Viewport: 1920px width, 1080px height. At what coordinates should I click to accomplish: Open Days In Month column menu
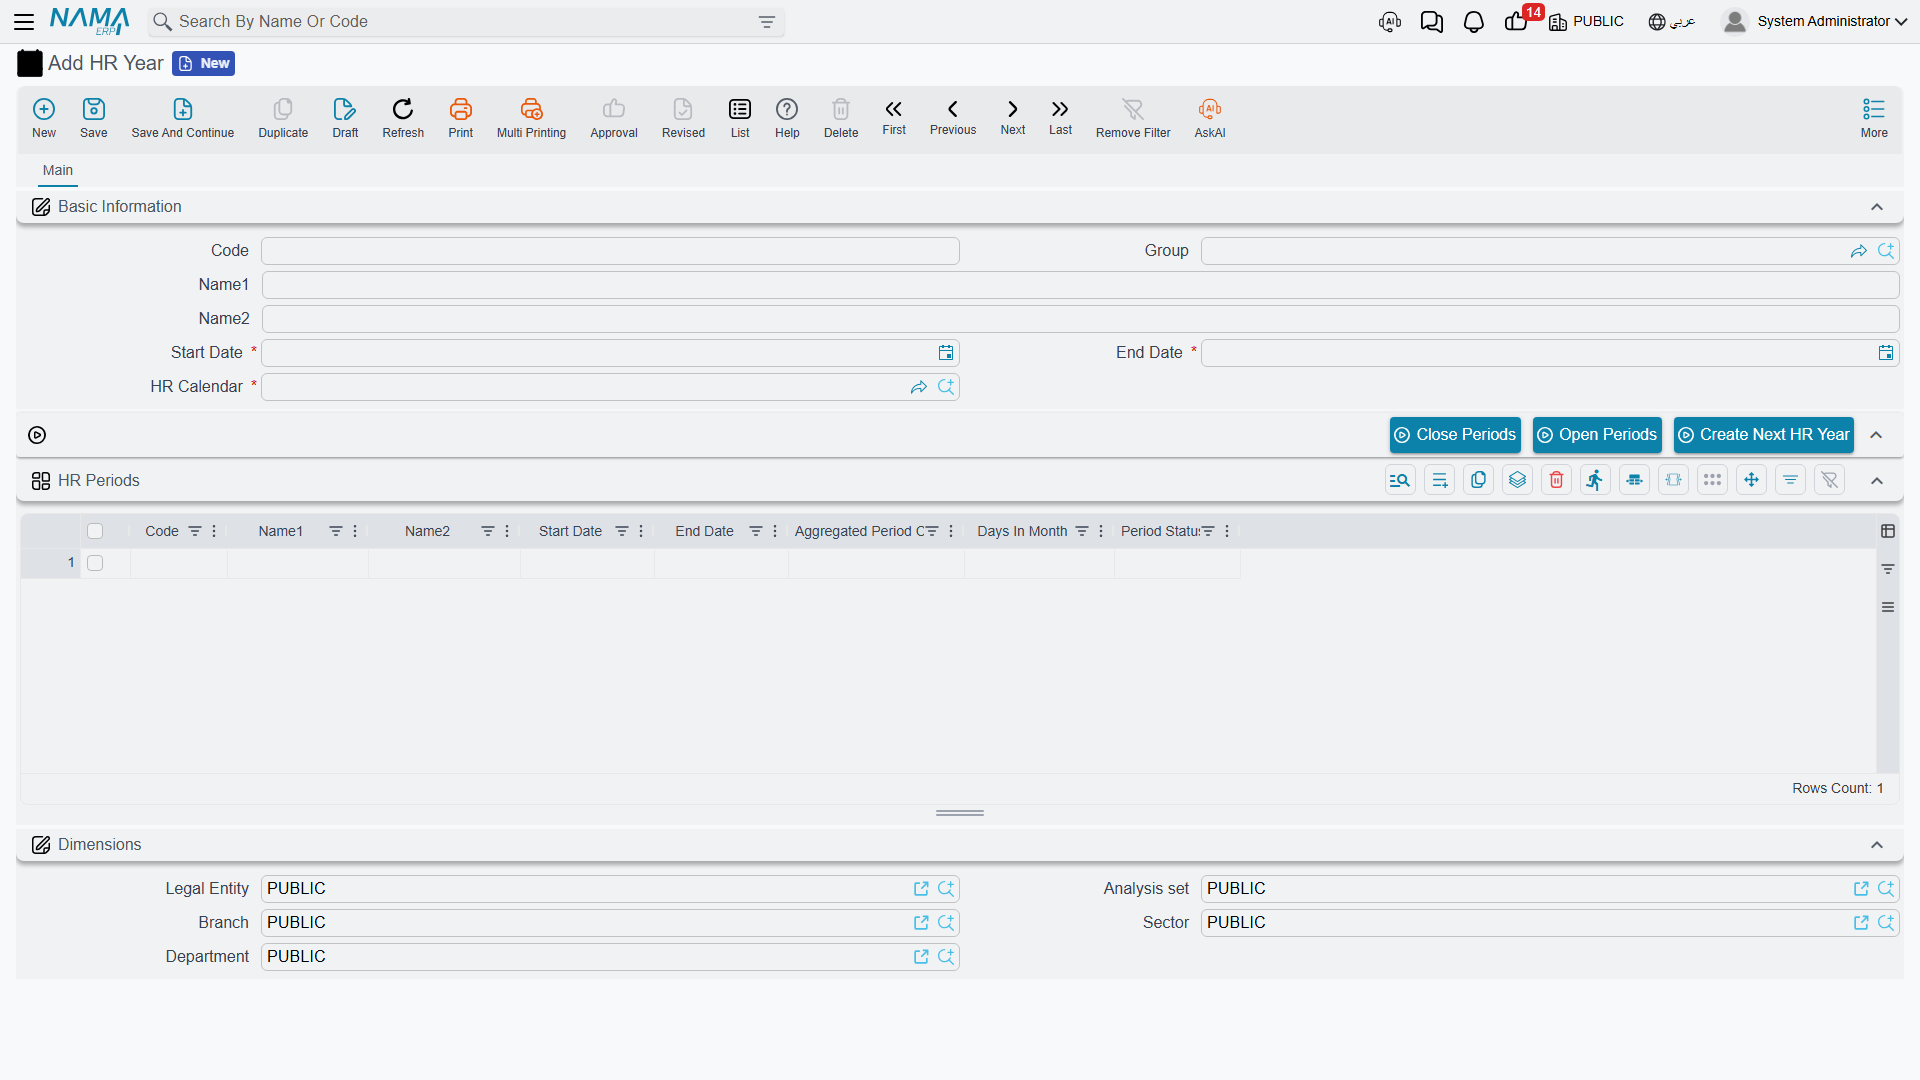point(1101,531)
